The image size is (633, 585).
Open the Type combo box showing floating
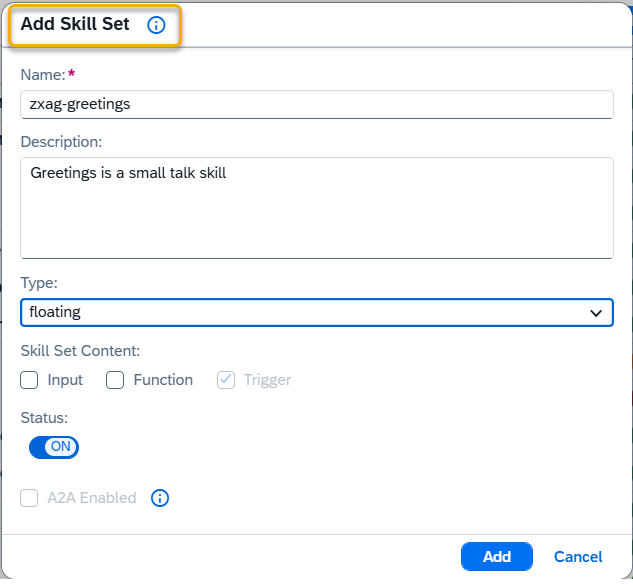[317, 312]
